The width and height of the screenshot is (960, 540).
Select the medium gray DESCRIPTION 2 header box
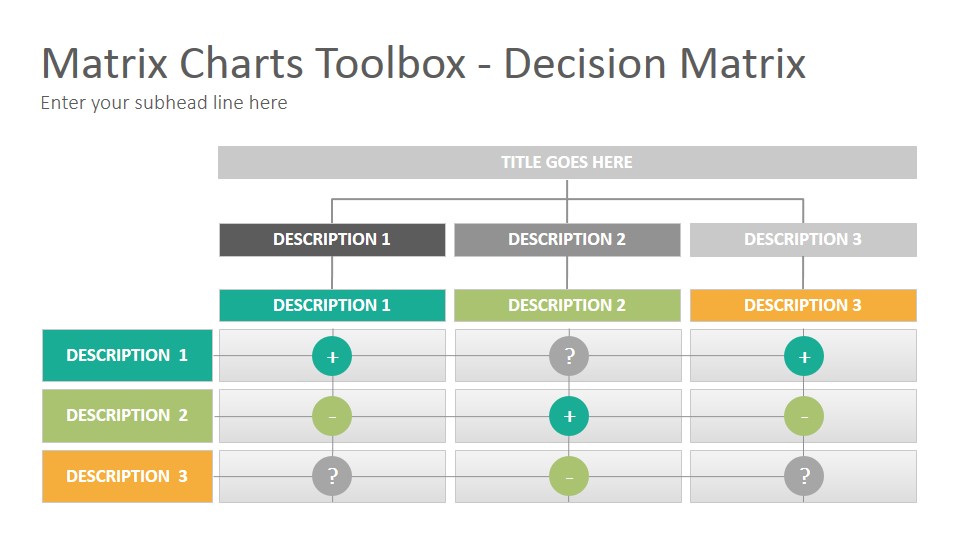tap(567, 239)
